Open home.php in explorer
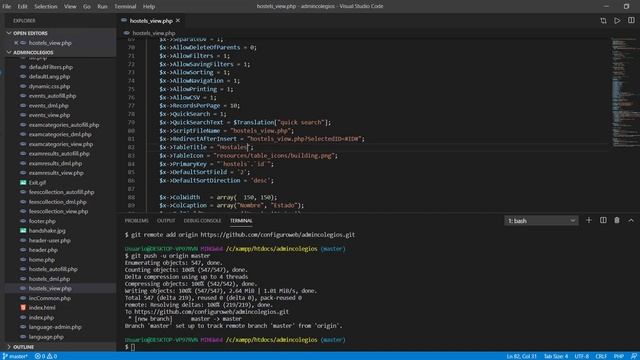This screenshot has width=640, height=360. coord(41,260)
